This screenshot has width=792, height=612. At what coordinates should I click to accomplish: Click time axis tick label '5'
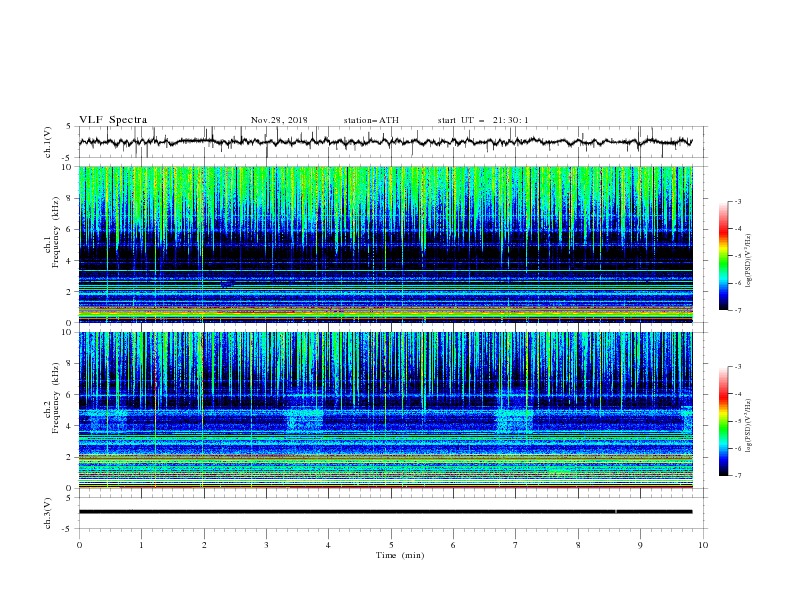coord(391,545)
